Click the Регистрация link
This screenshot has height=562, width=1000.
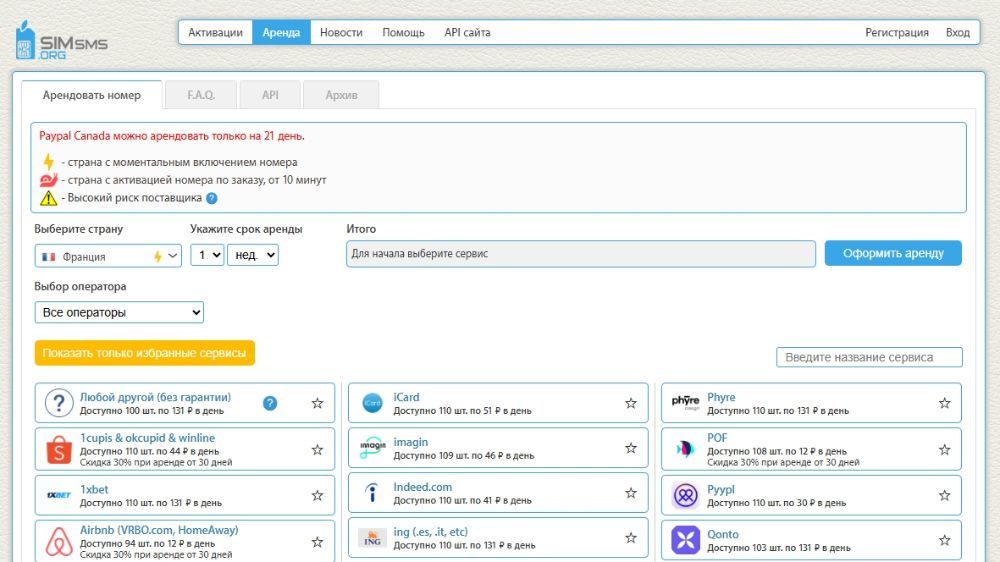tap(897, 33)
